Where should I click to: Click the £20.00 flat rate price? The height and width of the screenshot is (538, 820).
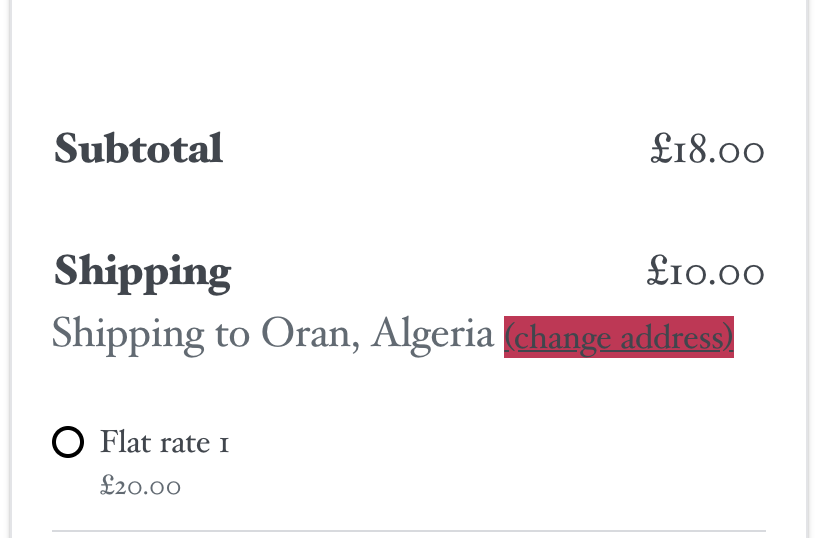click(140, 486)
